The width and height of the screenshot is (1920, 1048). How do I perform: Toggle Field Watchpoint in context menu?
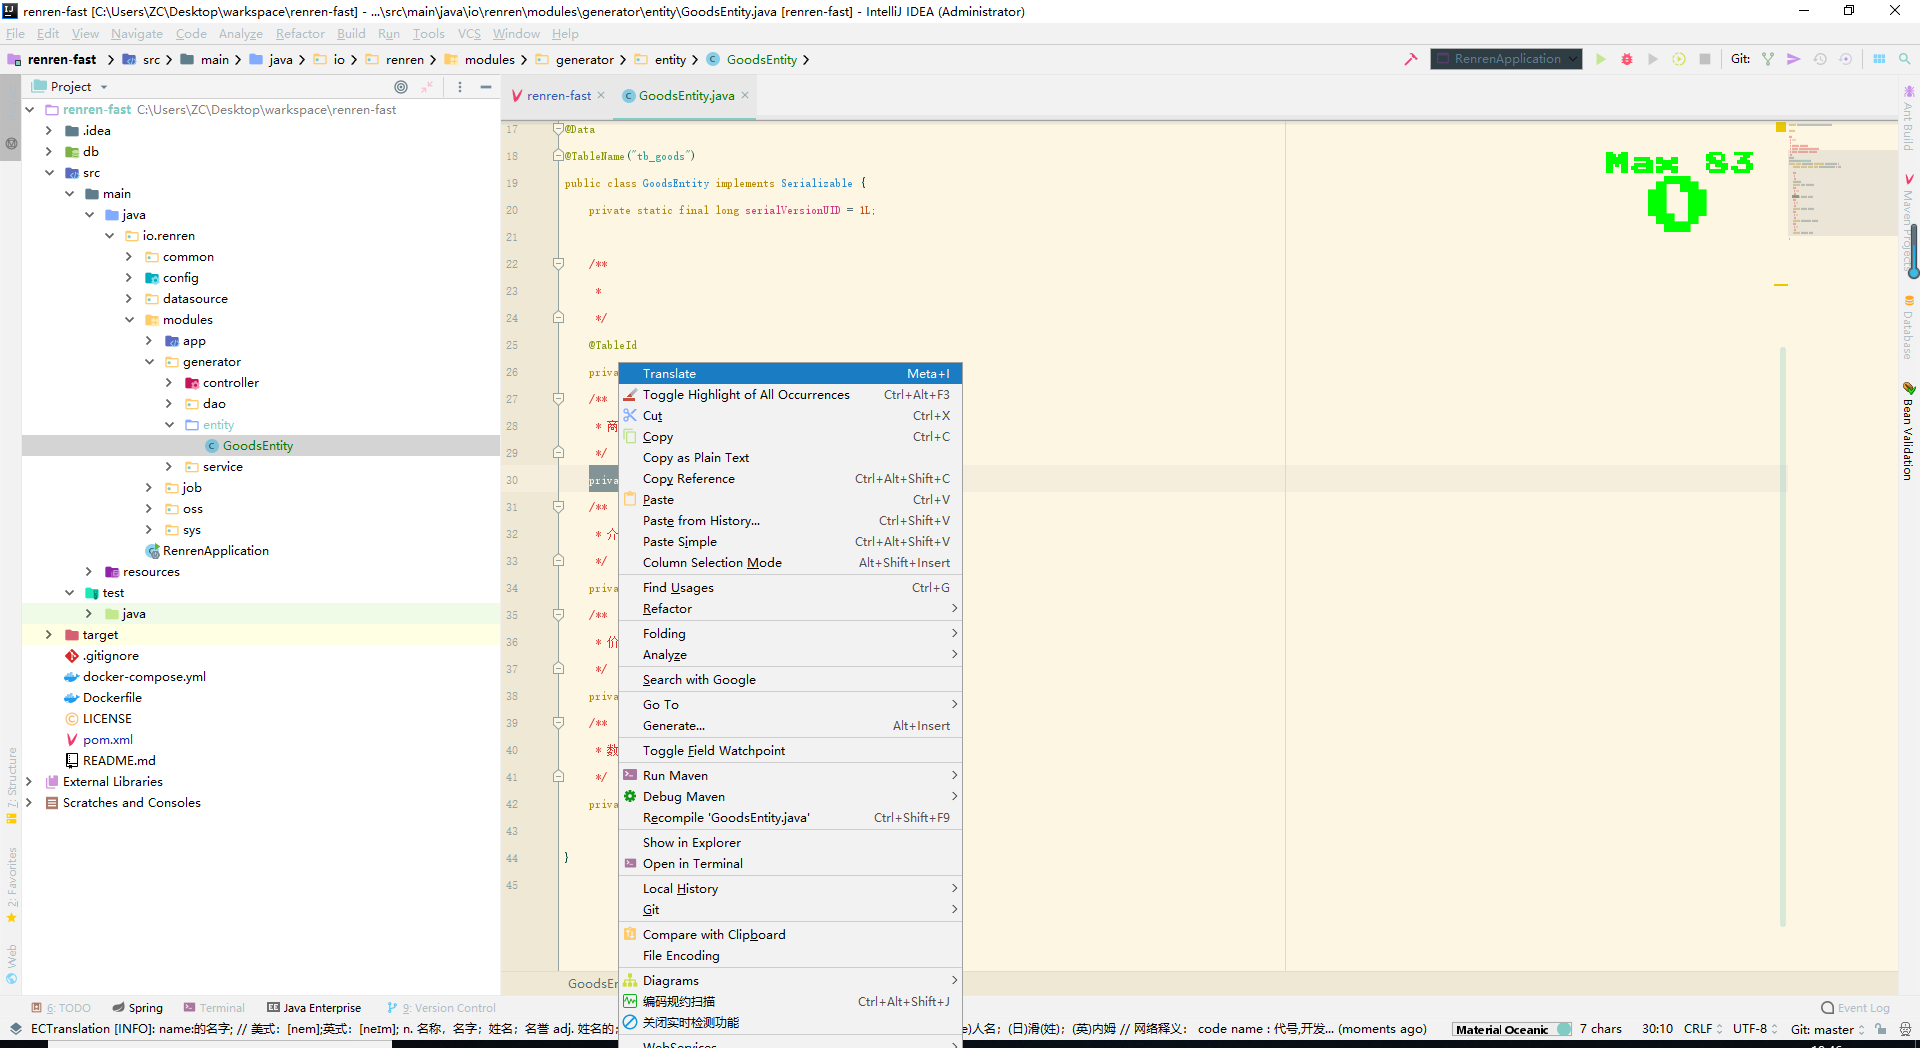pos(790,751)
